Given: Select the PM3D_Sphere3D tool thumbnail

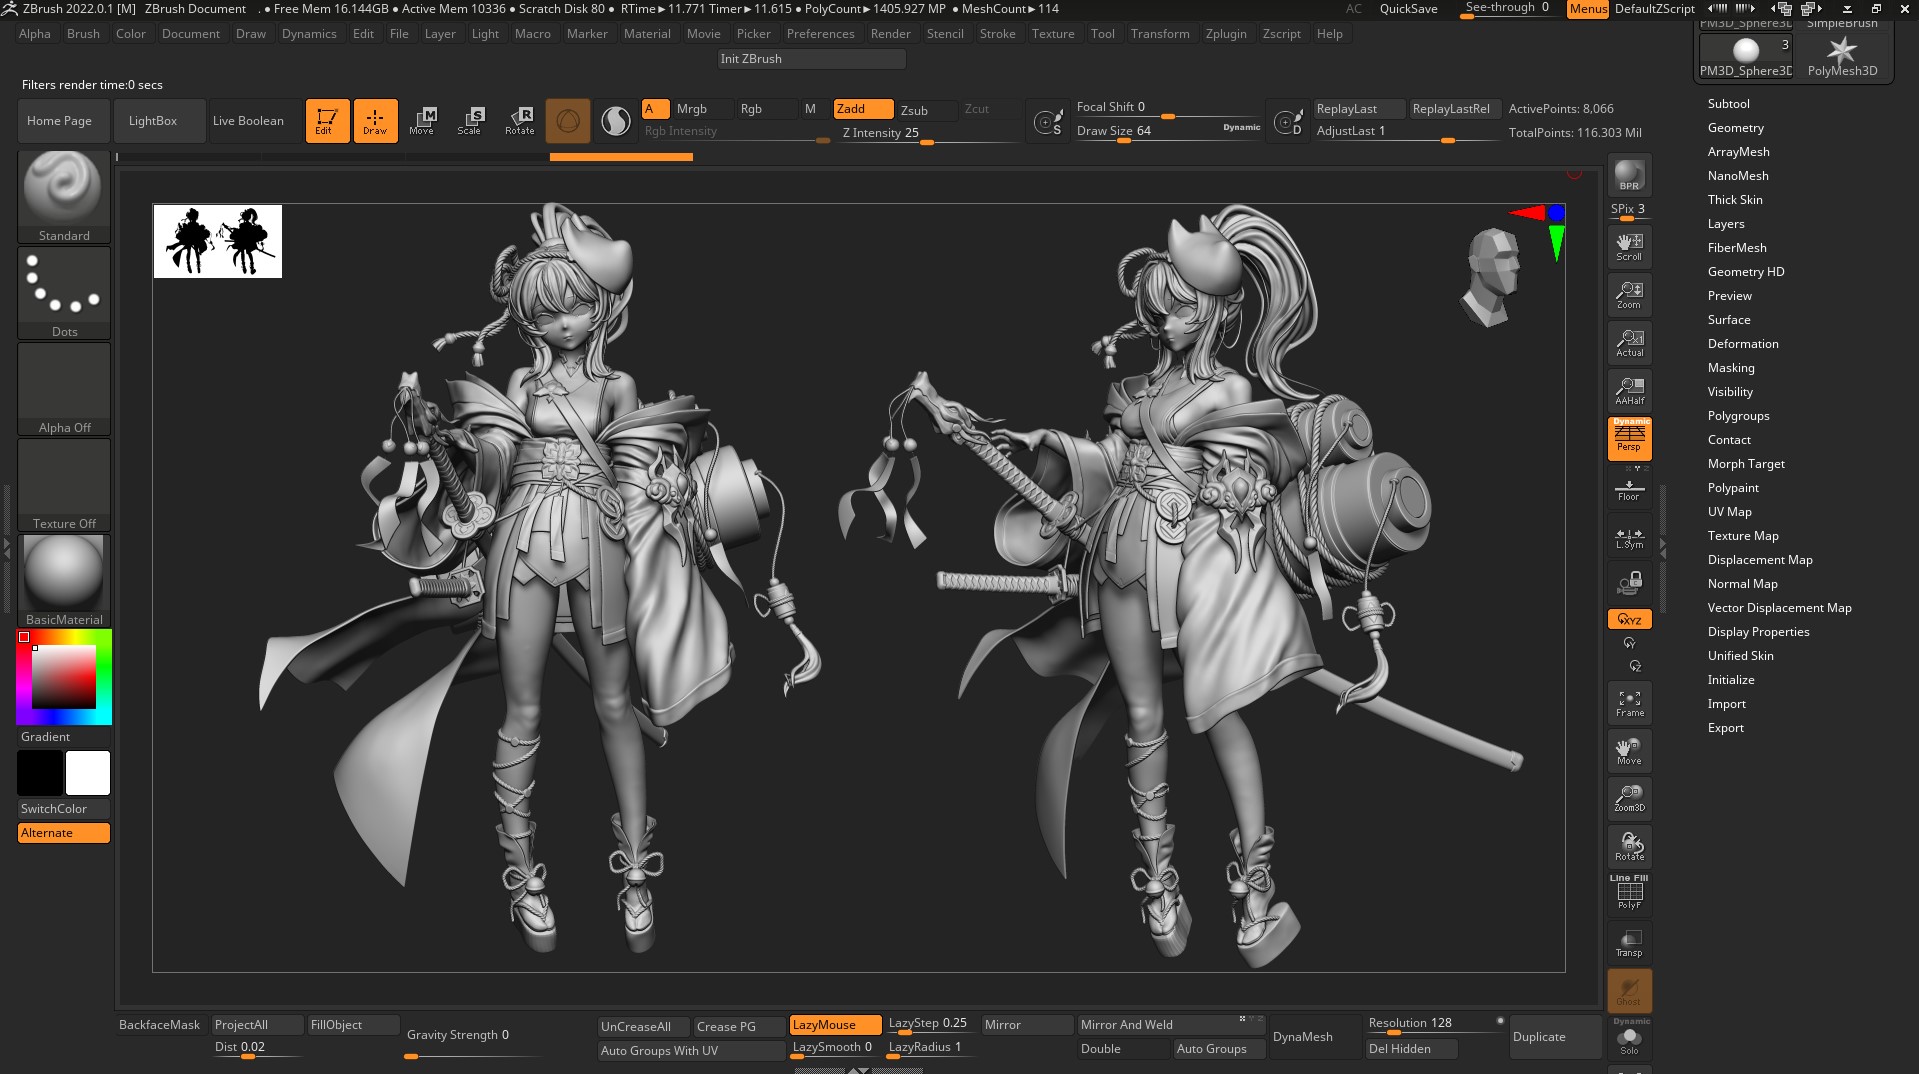Looking at the screenshot, I should click(x=1746, y=56).
